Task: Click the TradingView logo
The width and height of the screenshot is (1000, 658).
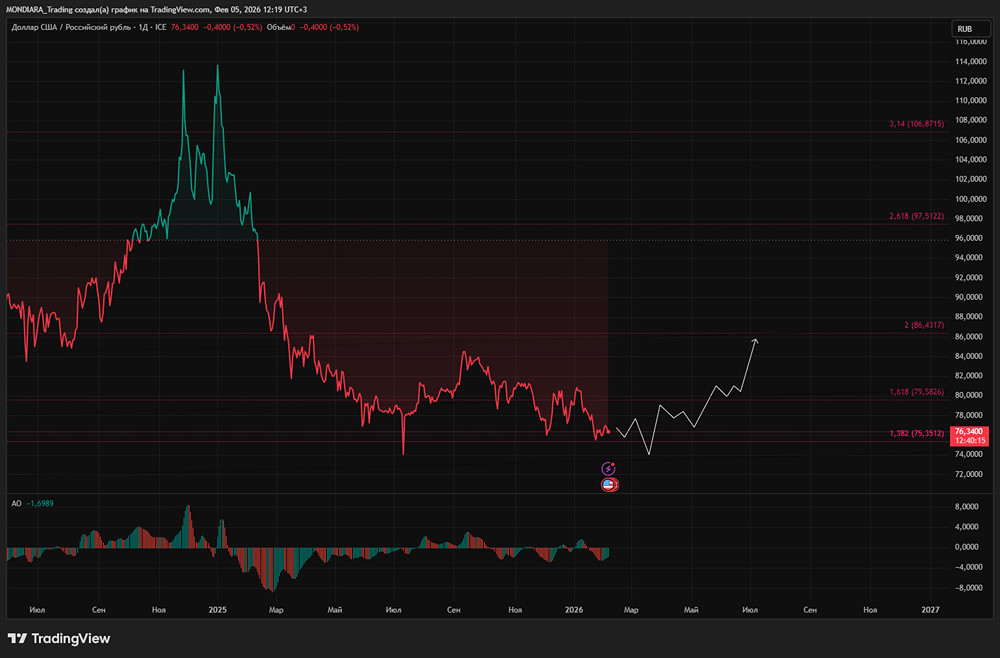Action: (x=59, y=638)
